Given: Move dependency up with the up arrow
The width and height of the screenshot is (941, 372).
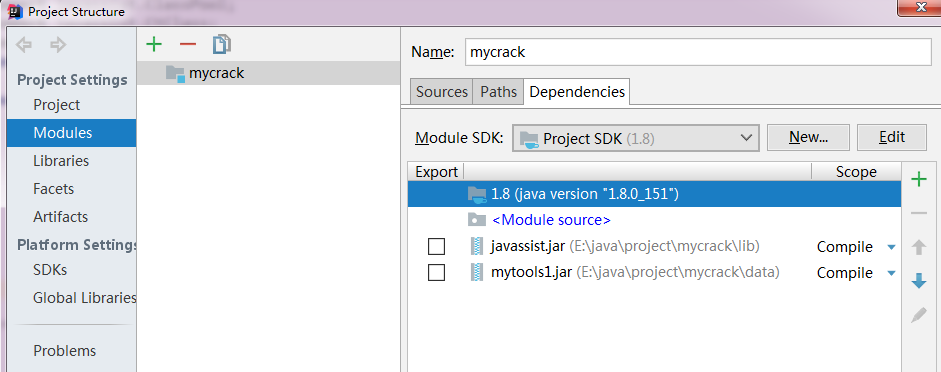Looking at the screenshot, I should pos(919,247).
